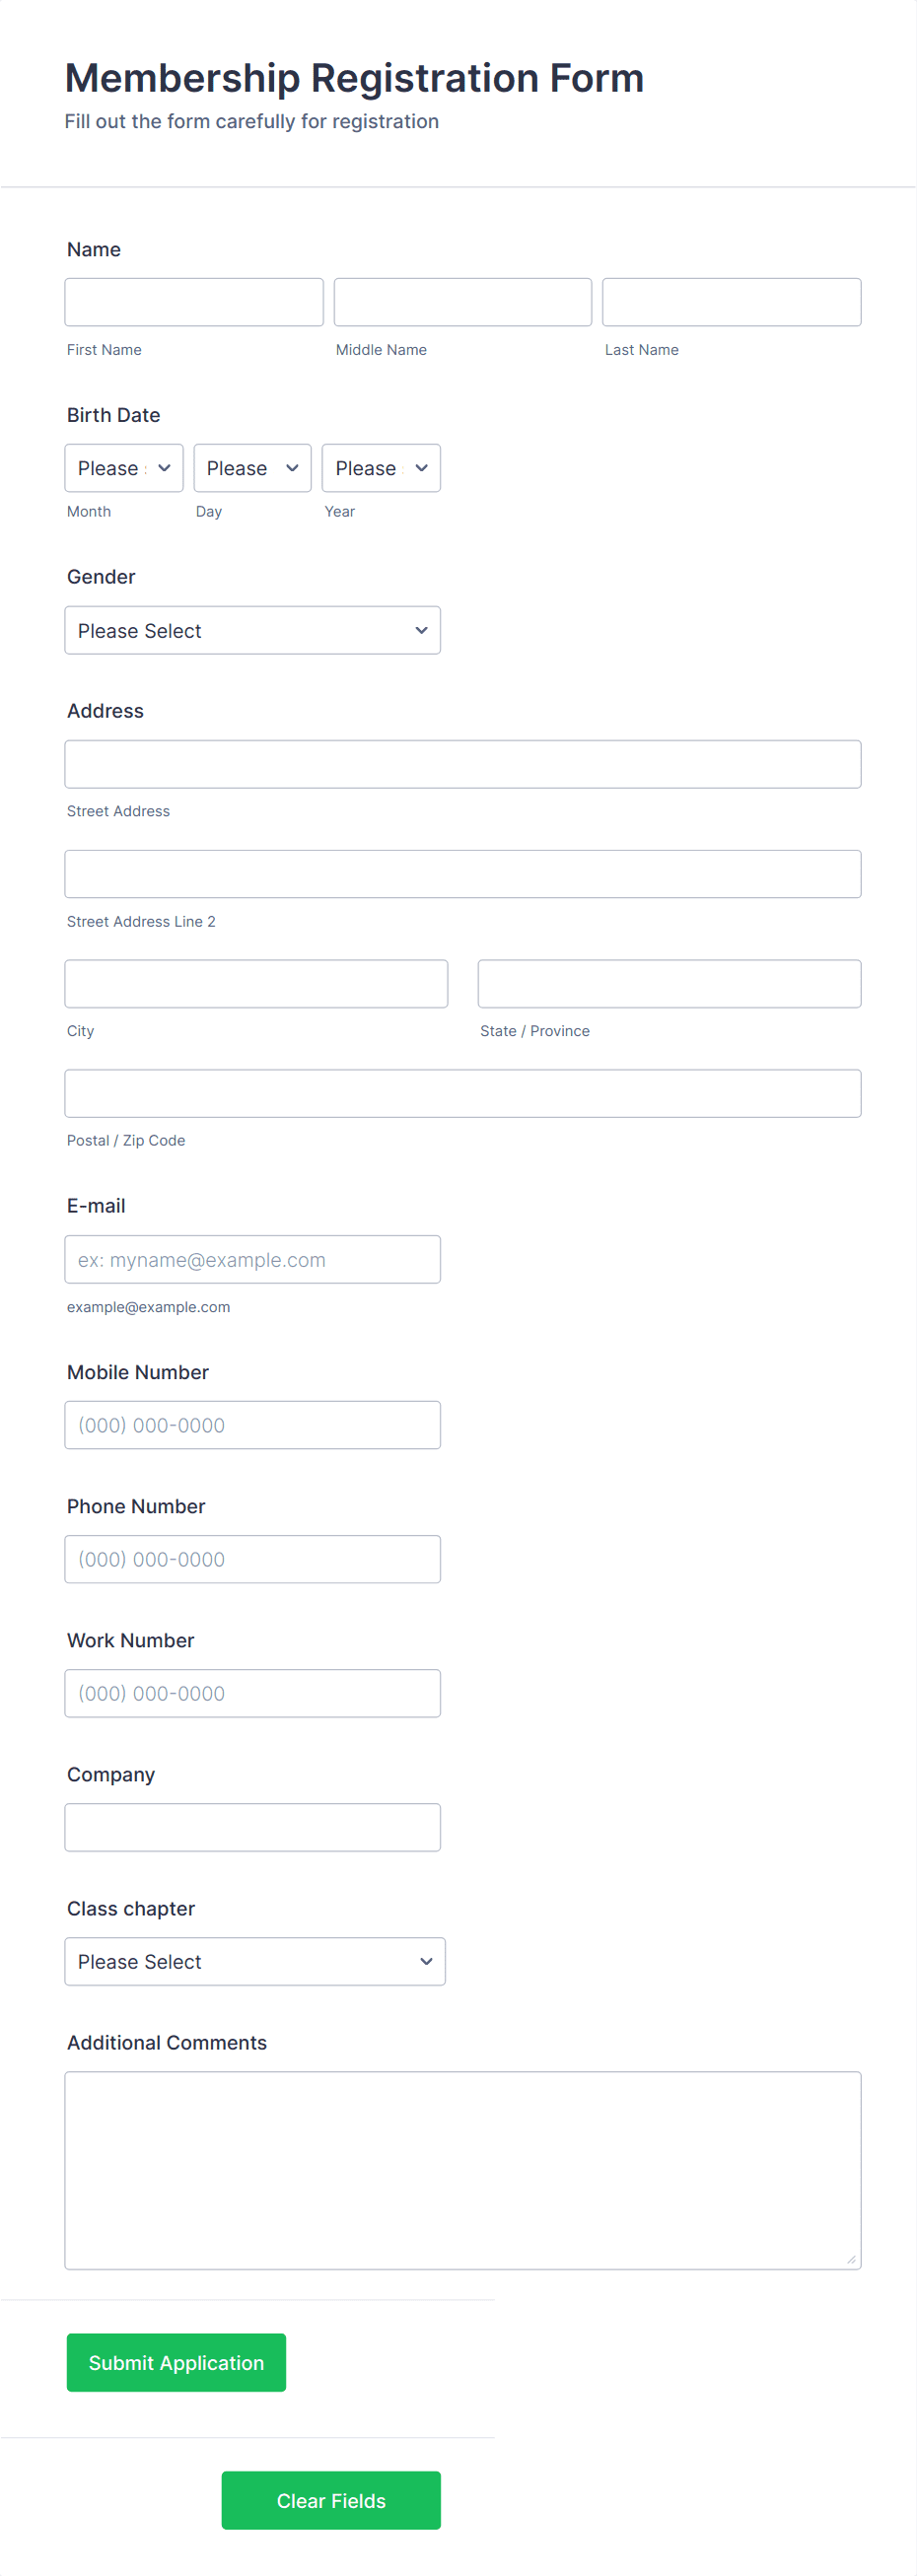Viewport: 917px width, 2576px height.
Task: Click the First Name input field
Action: [x=193, y=301]
